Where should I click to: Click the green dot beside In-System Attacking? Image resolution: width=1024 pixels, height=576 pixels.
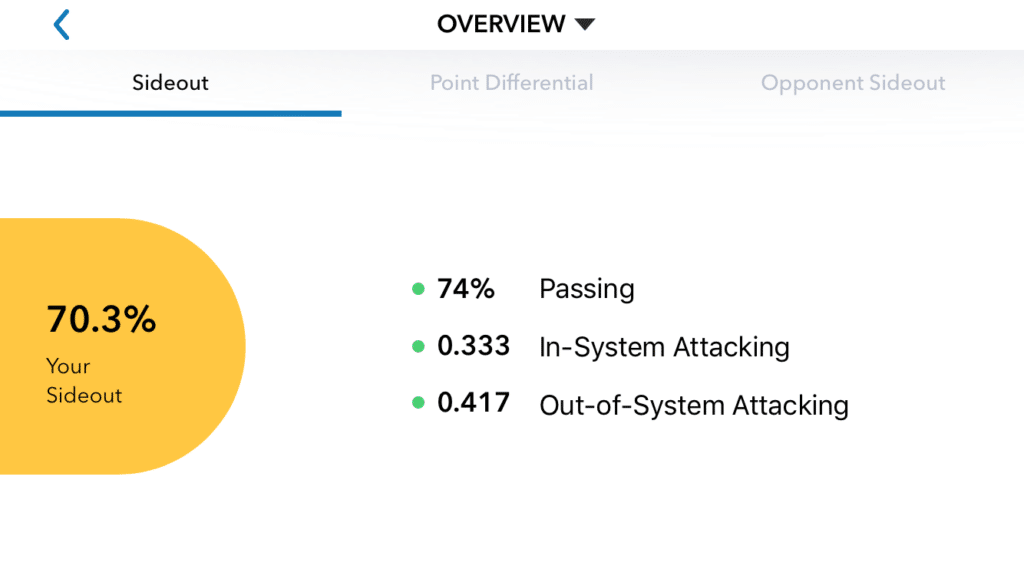click(x=419, y=346)
